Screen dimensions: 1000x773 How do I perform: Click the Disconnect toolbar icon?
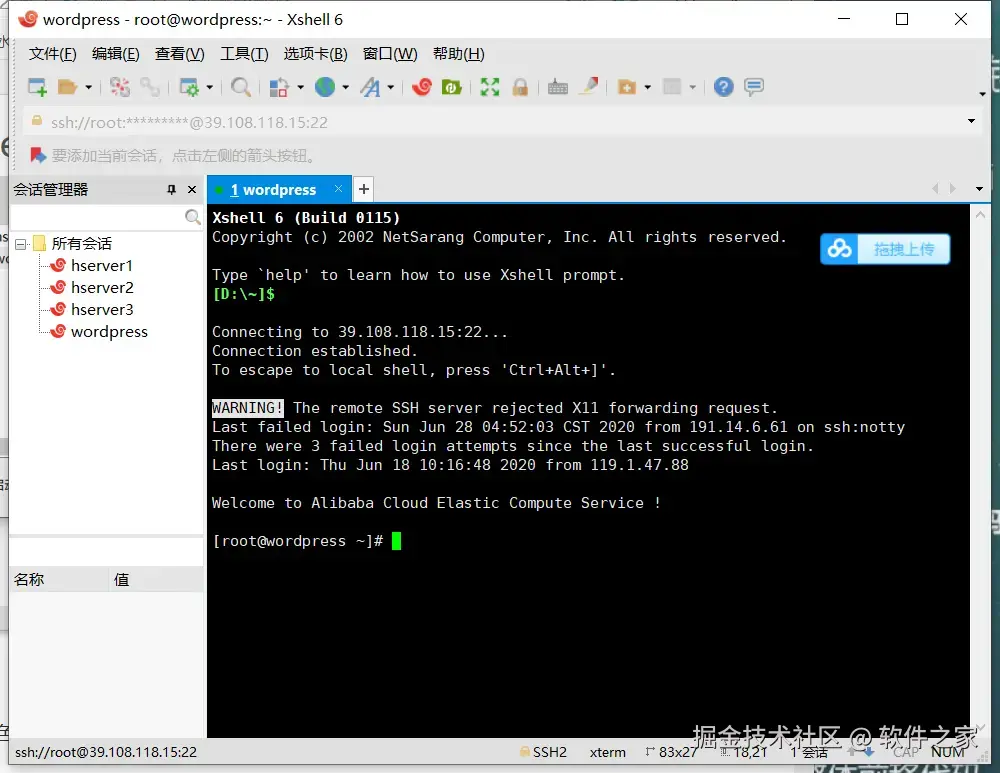(x=119, y=87)
